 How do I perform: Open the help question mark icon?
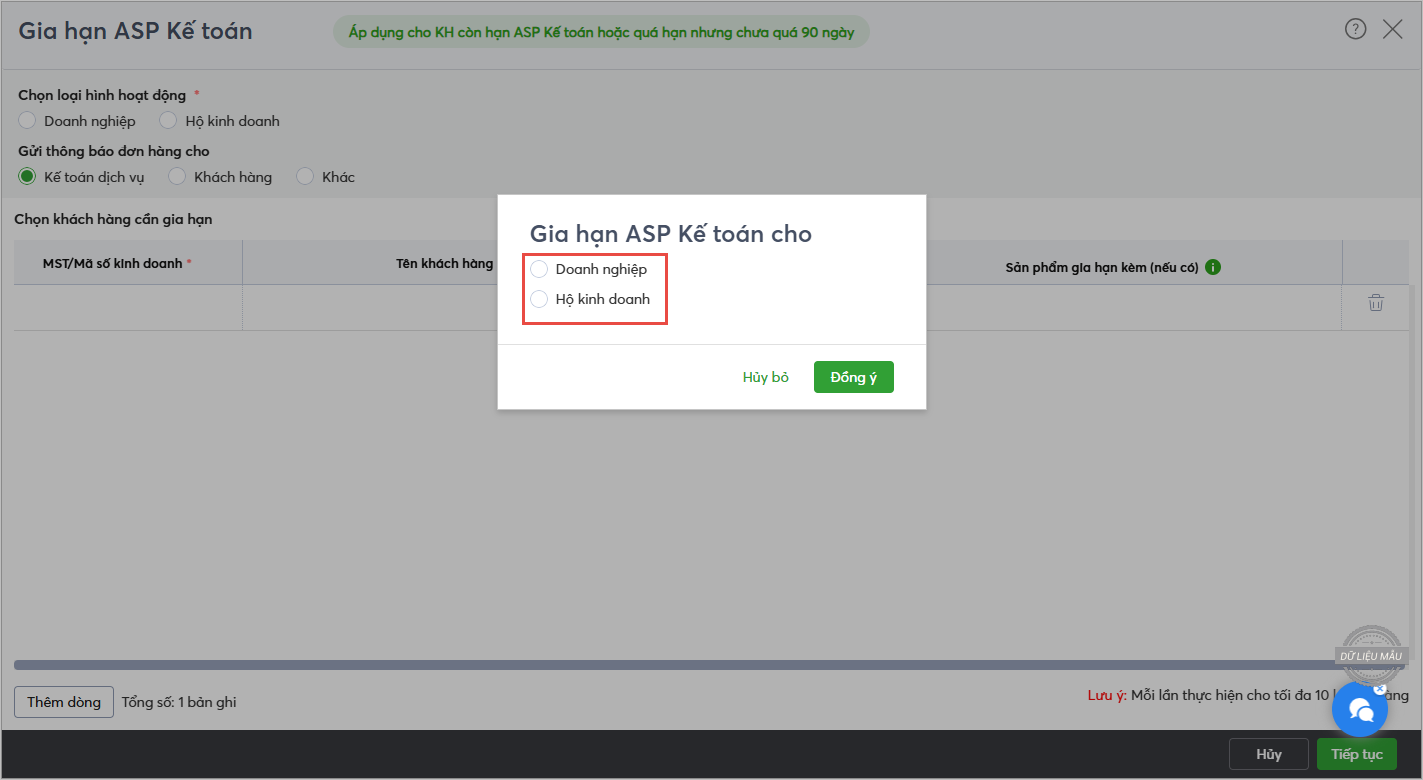click(1355, 29)
